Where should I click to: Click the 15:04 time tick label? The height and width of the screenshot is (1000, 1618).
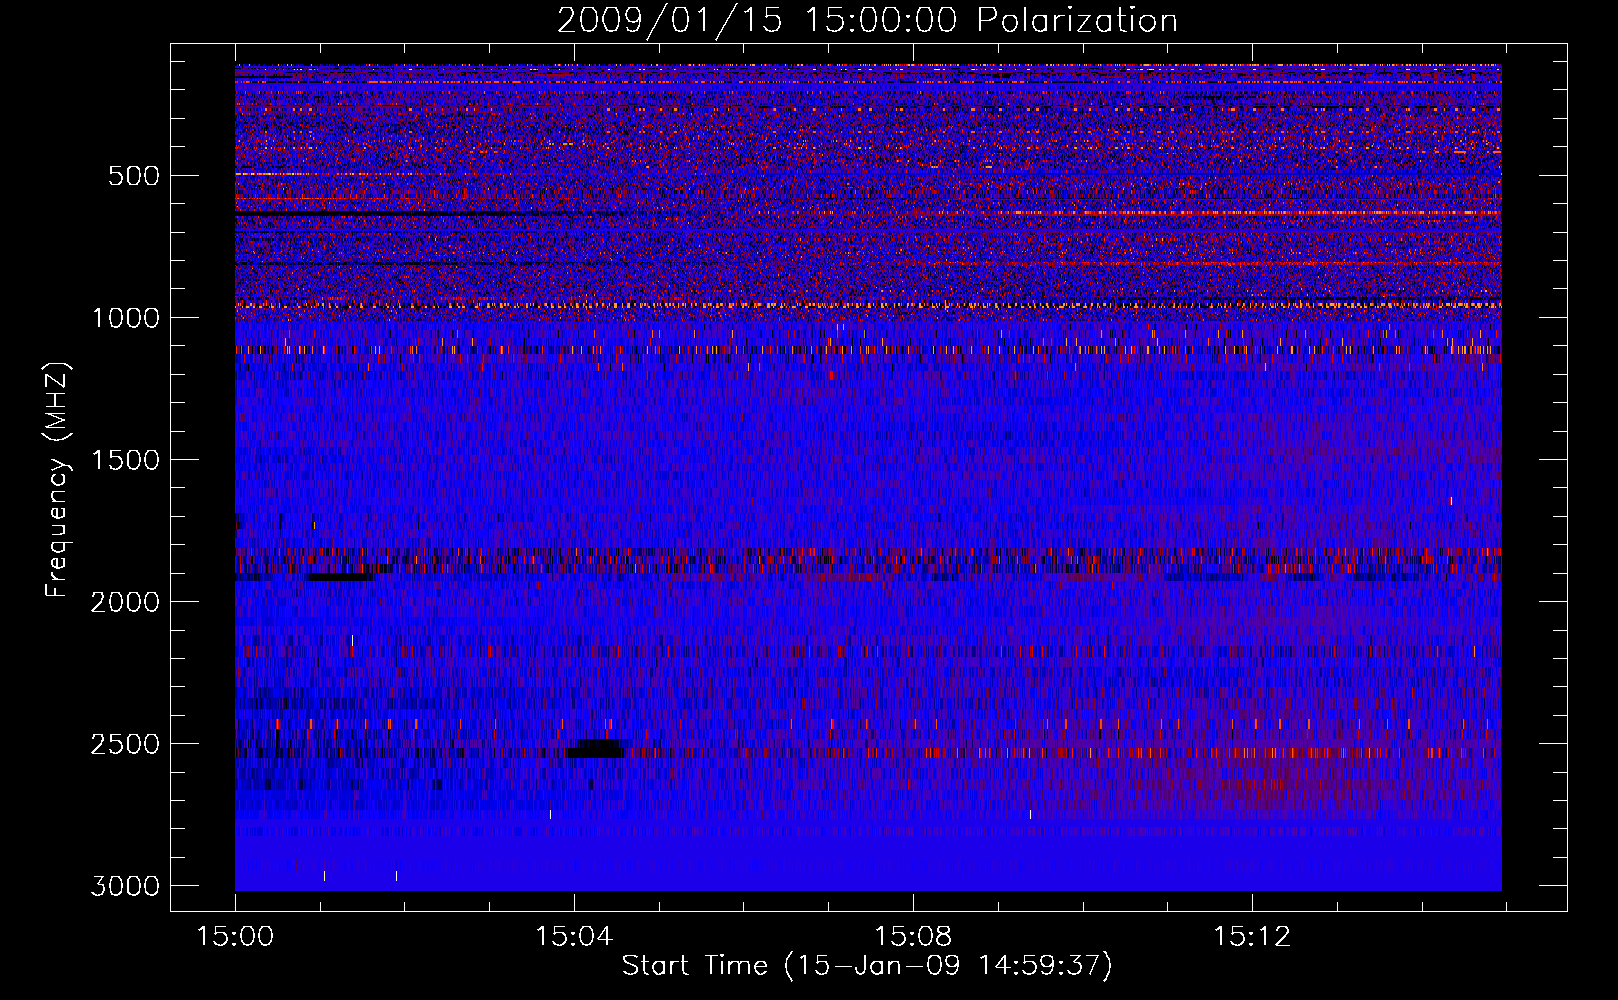point(573,937)
